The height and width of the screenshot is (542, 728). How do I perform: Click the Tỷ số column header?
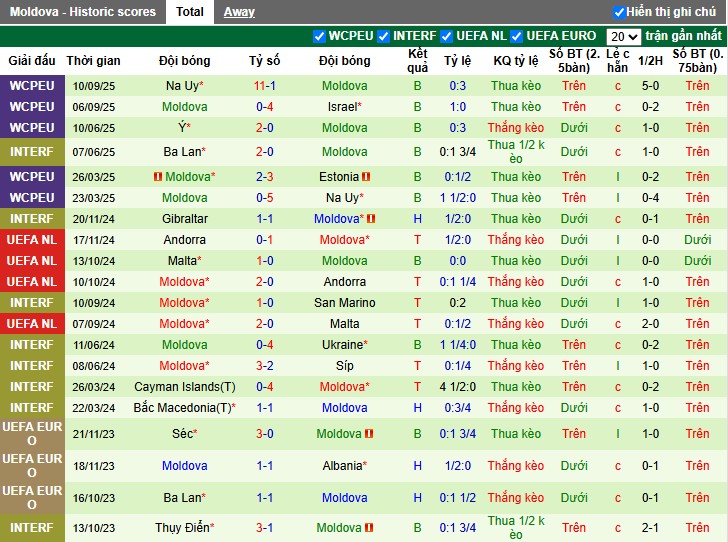coord(265,60)
